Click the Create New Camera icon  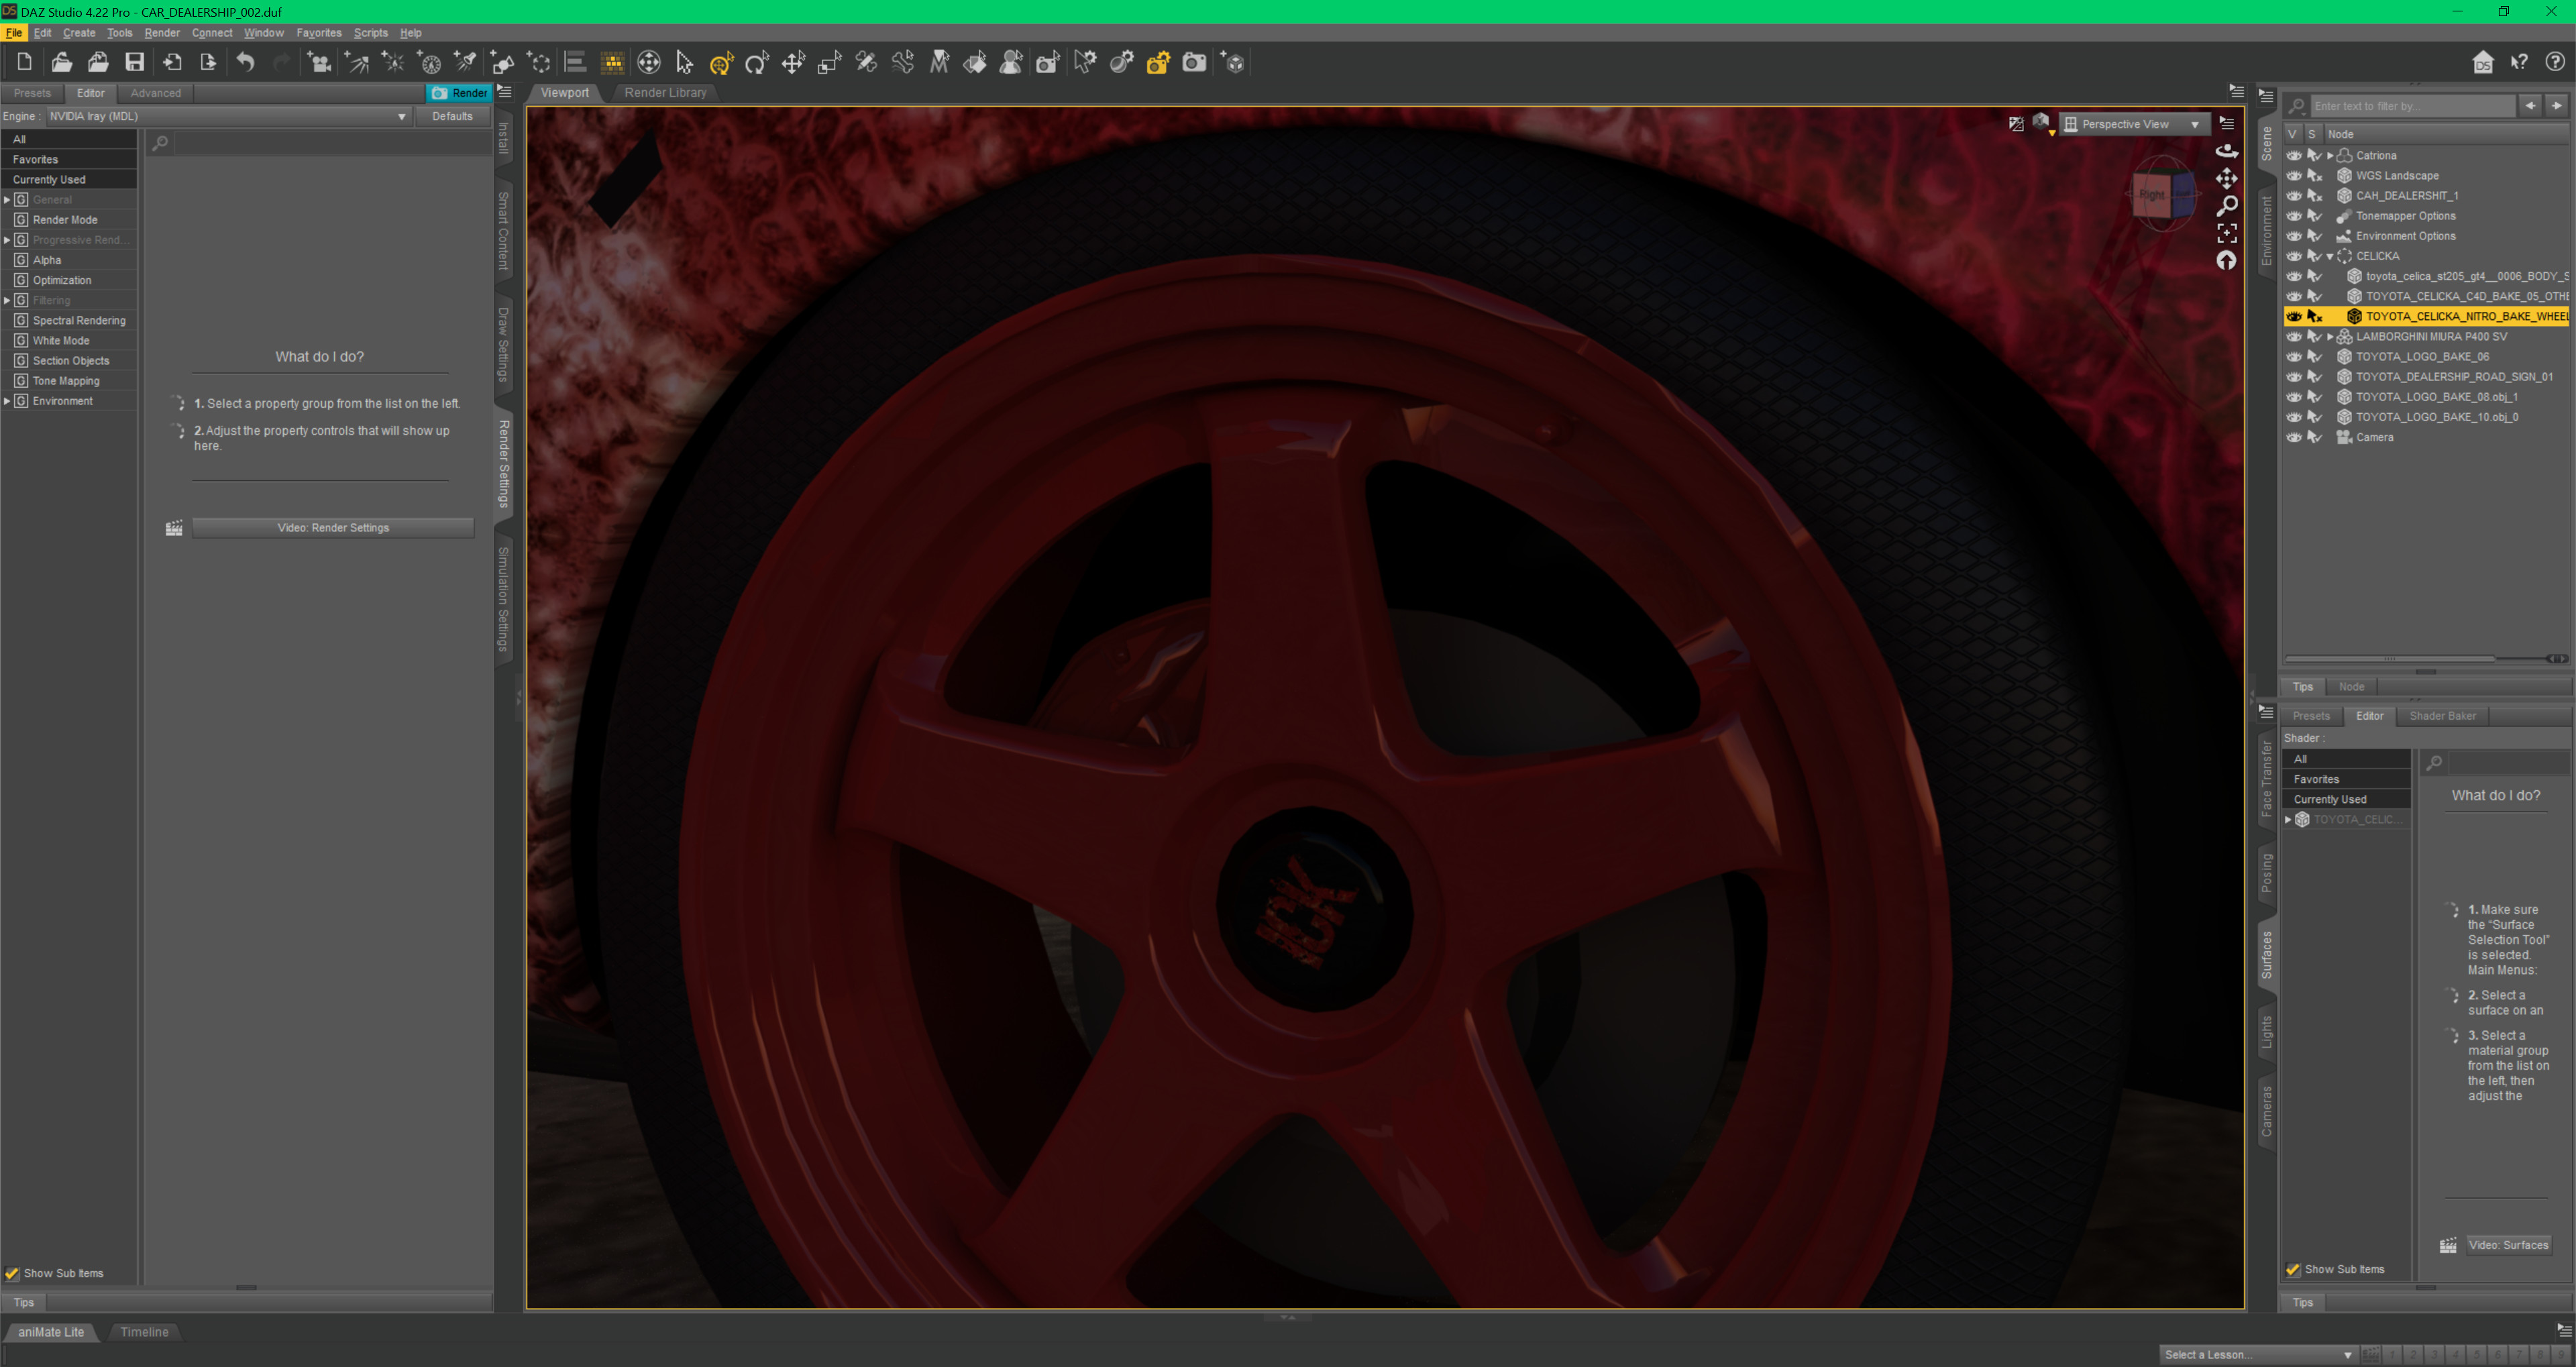point(320,62)
